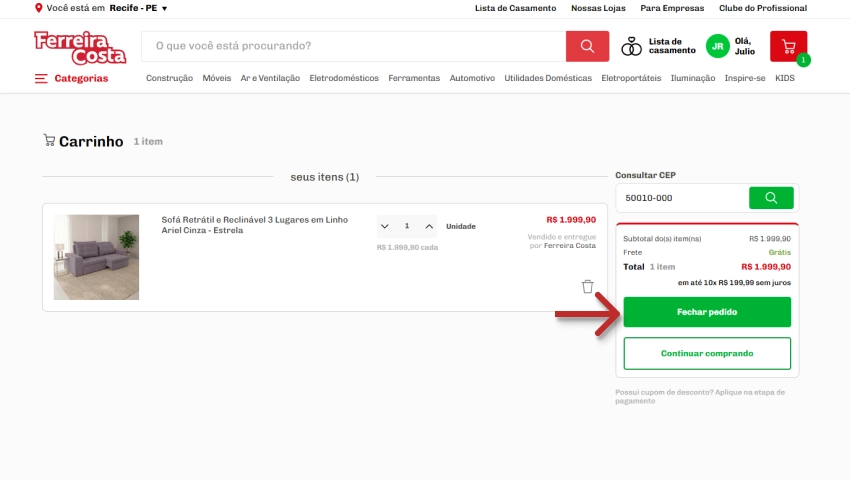Viewport: 850px width, 480px height.
Task: Click the 'seus itens (1)' heading
Action: tap(325, 177)
